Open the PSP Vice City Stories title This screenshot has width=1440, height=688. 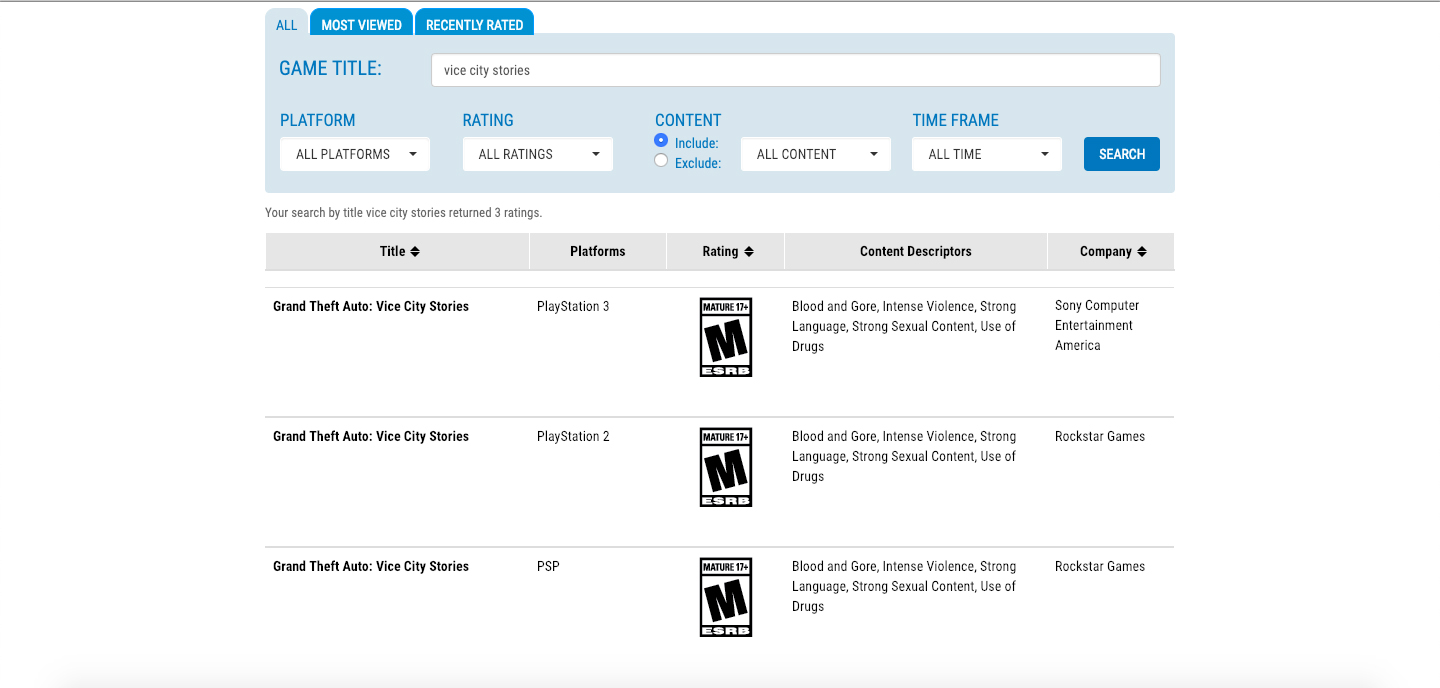(371, 567)
